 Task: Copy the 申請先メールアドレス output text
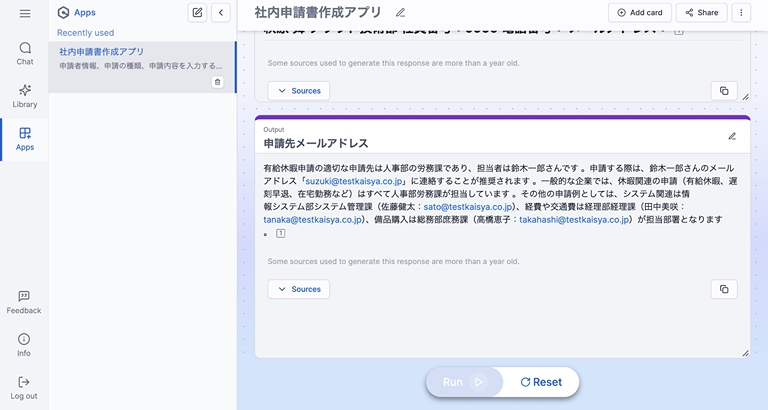[x=723, y=289]
